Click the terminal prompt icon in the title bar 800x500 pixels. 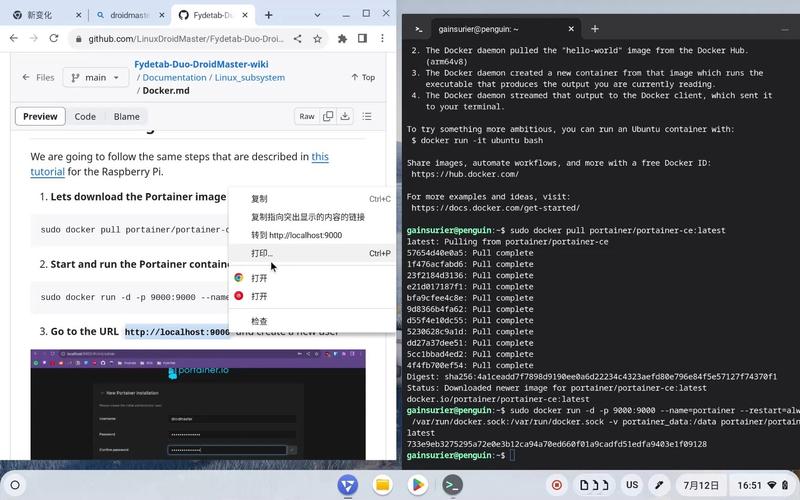[x=419, y=29]
